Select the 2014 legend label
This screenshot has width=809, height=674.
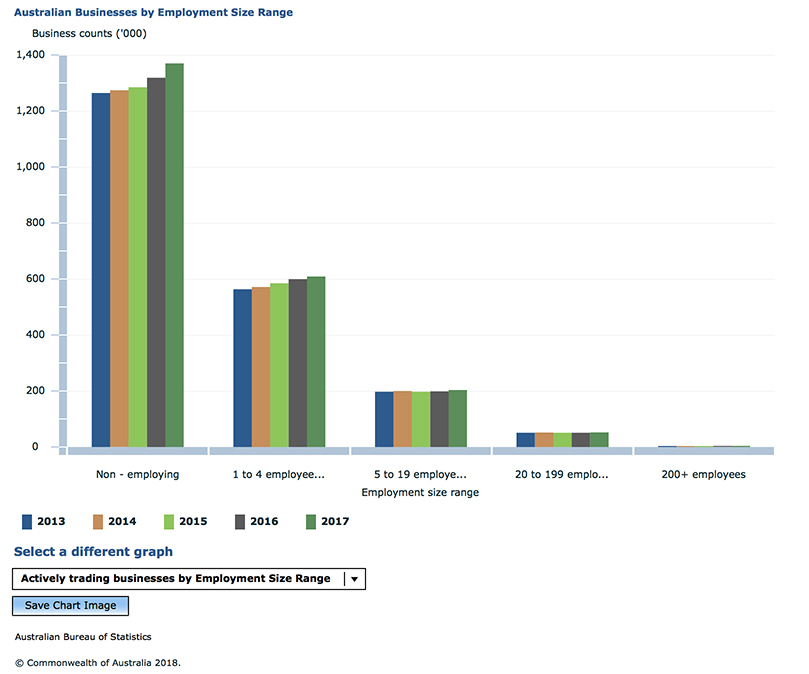122,521
